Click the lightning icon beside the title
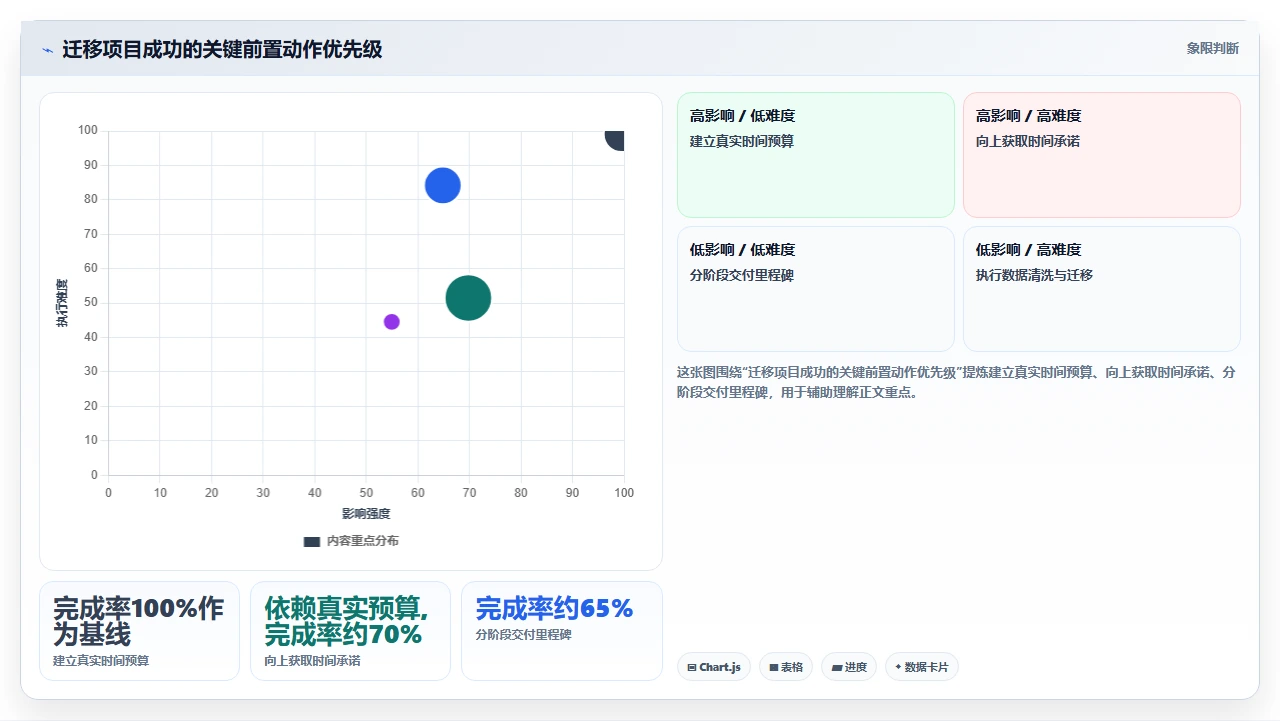1280x721 pixels. tap(48, 50)
